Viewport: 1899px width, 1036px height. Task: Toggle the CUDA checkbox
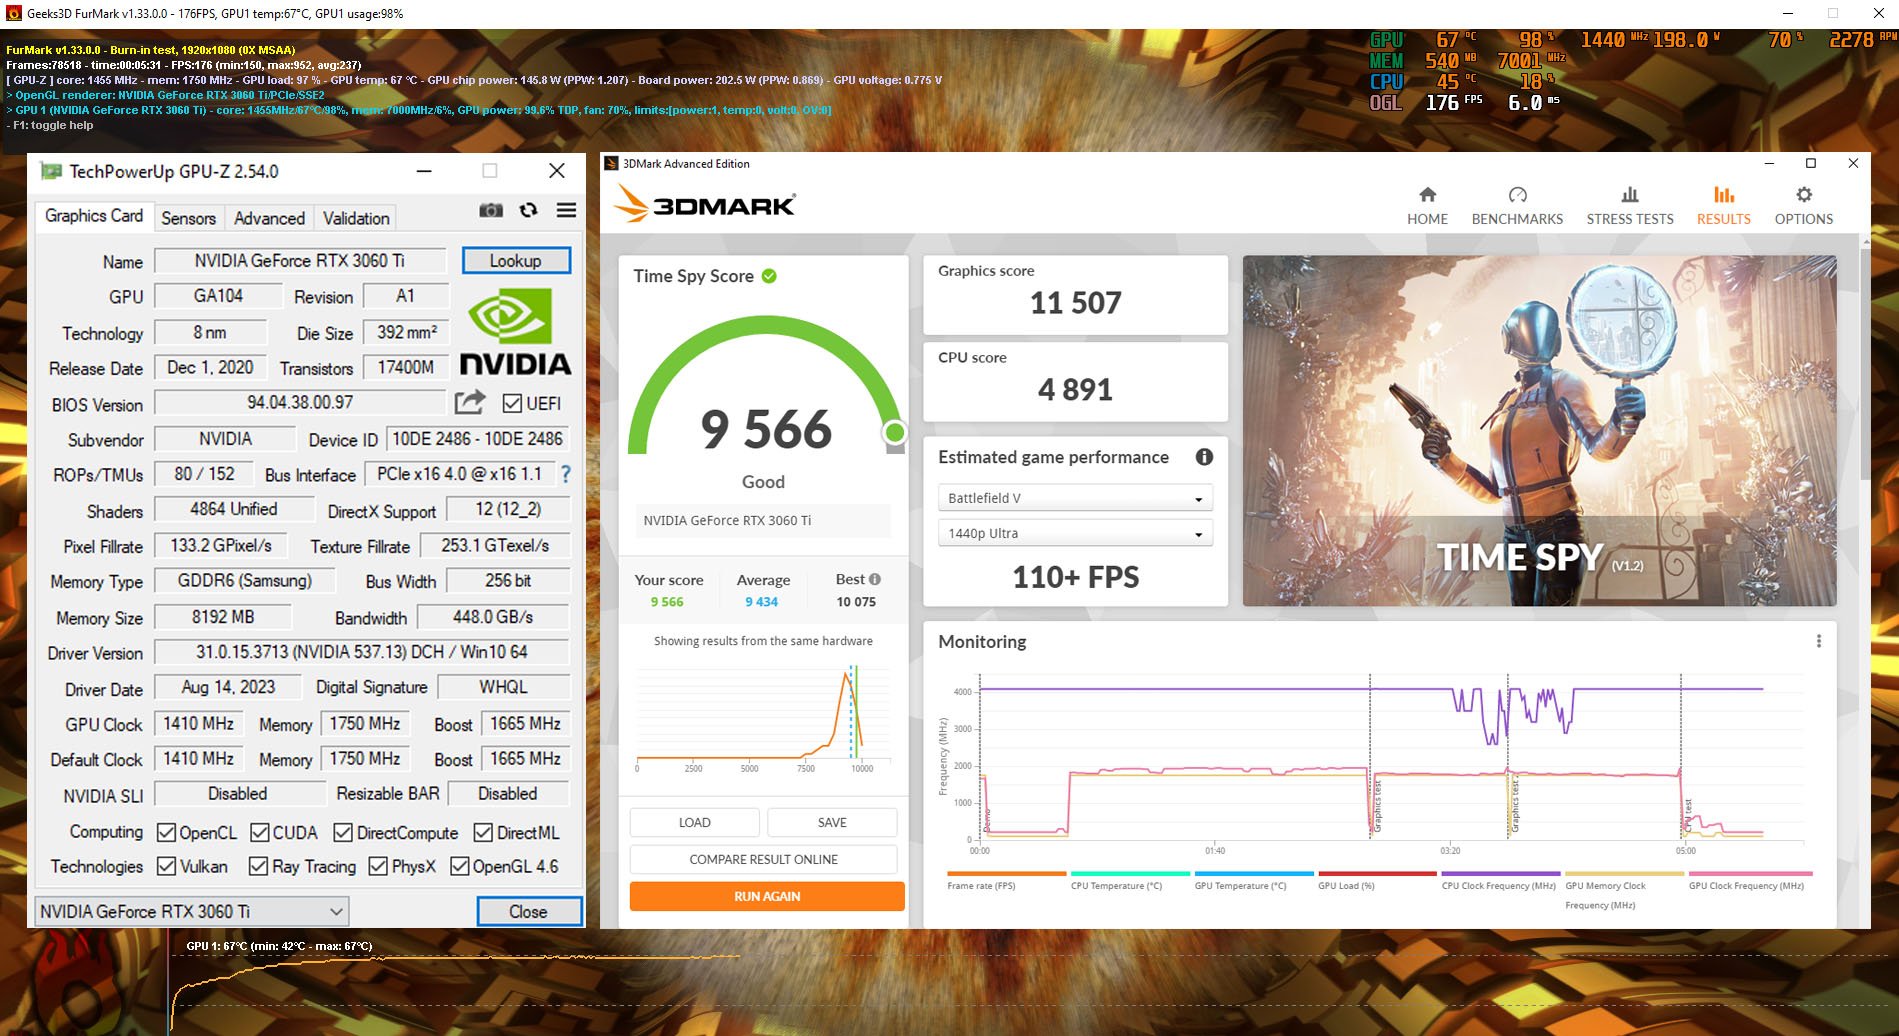click(259, 832)
